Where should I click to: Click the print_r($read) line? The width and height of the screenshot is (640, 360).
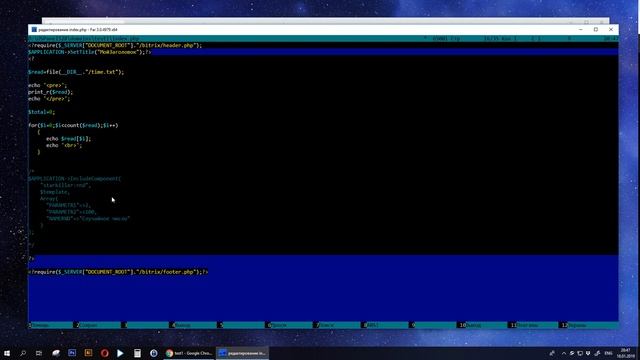pos(51,92)
